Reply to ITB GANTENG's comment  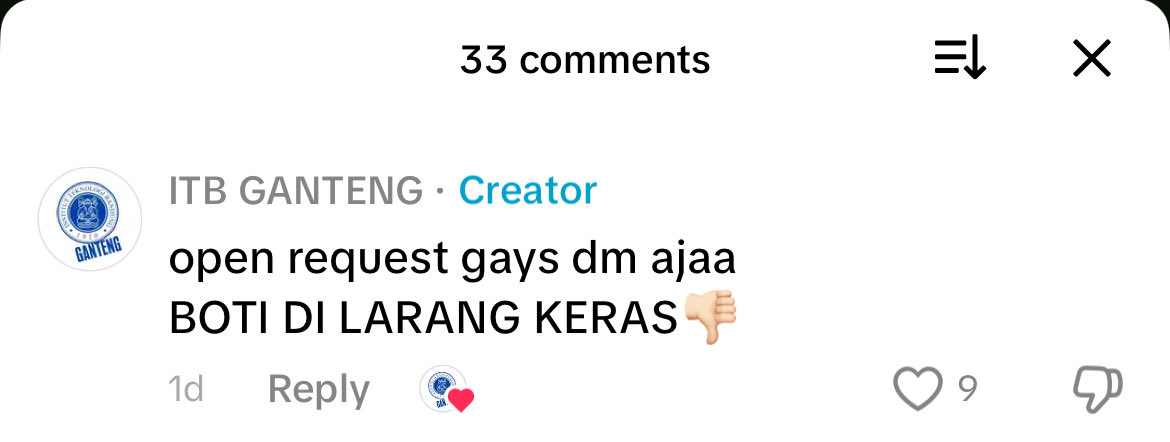tap(319, 390)
